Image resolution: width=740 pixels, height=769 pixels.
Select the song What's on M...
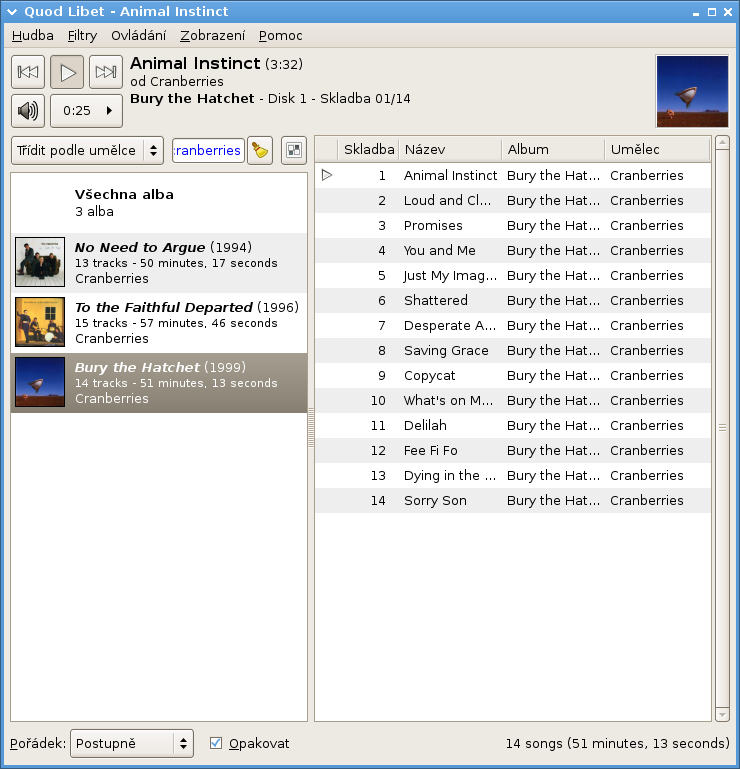(x=512, y=401)
